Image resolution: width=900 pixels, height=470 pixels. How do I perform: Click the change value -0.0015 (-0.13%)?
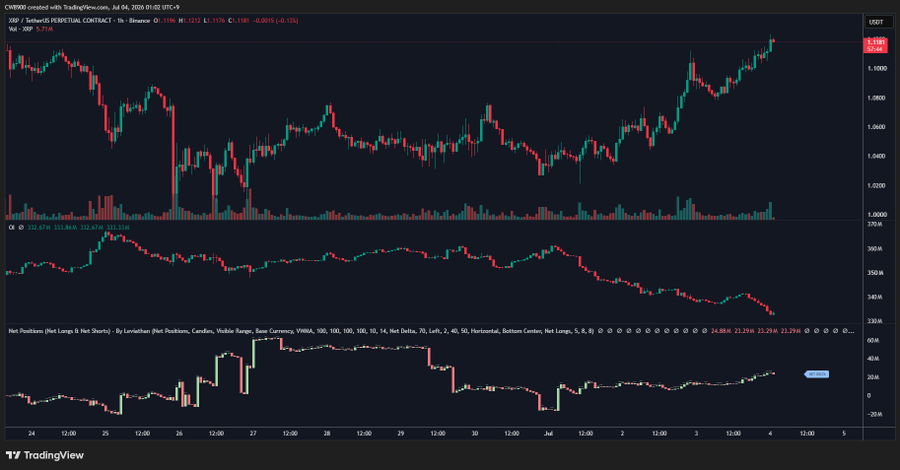tap(276, 21)
